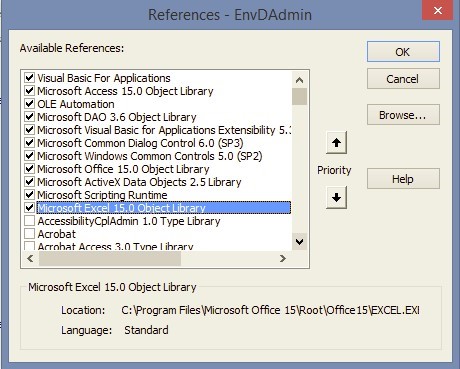Uncheck Microsoft ActiveX Data Objects 2.5 checkbox
This screenshot has width=460, height=369.
pos(30,182)
